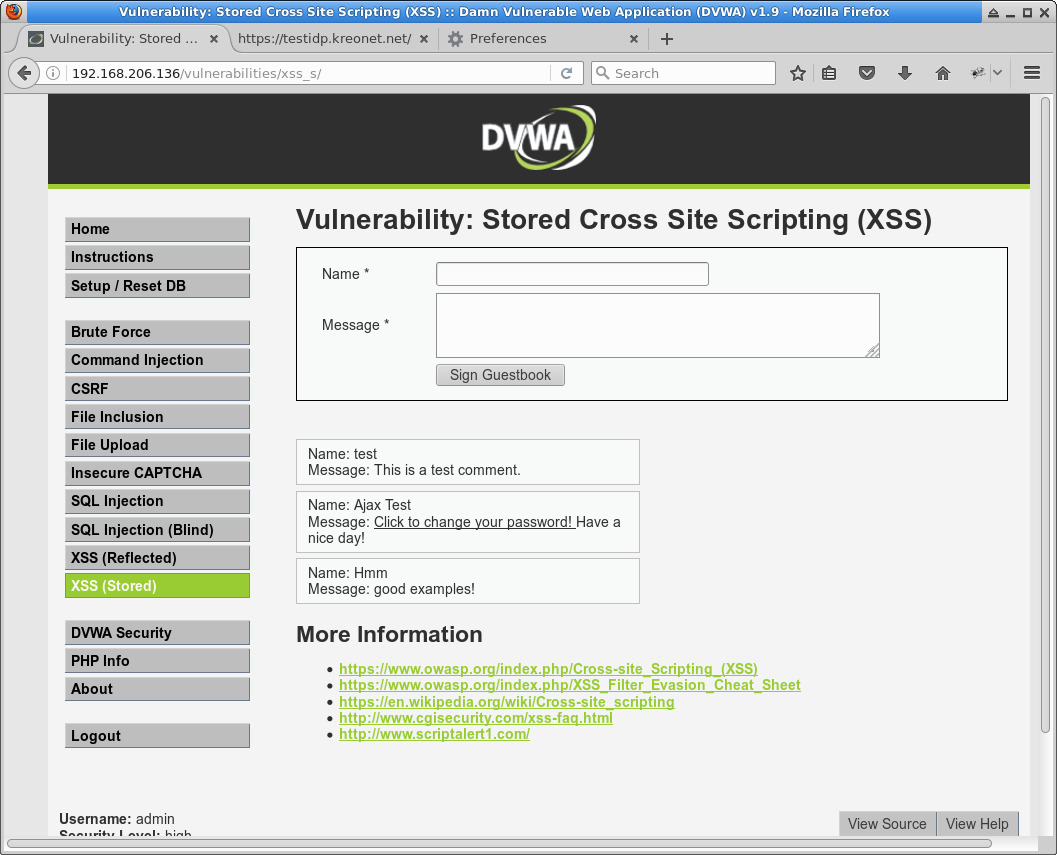This screenshot has height=855, width=1057.
Task: Close the Vulnerability: Stored tab
Action: click(214, 39)
